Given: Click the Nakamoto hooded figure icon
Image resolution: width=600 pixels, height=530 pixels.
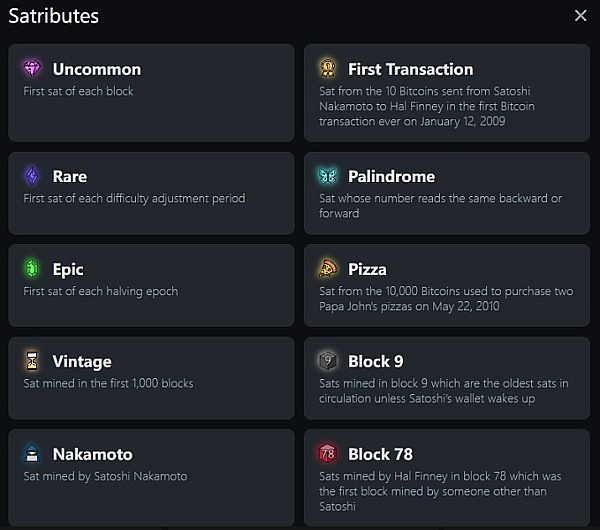Looking at the screenshot, I should coord(32,454).
